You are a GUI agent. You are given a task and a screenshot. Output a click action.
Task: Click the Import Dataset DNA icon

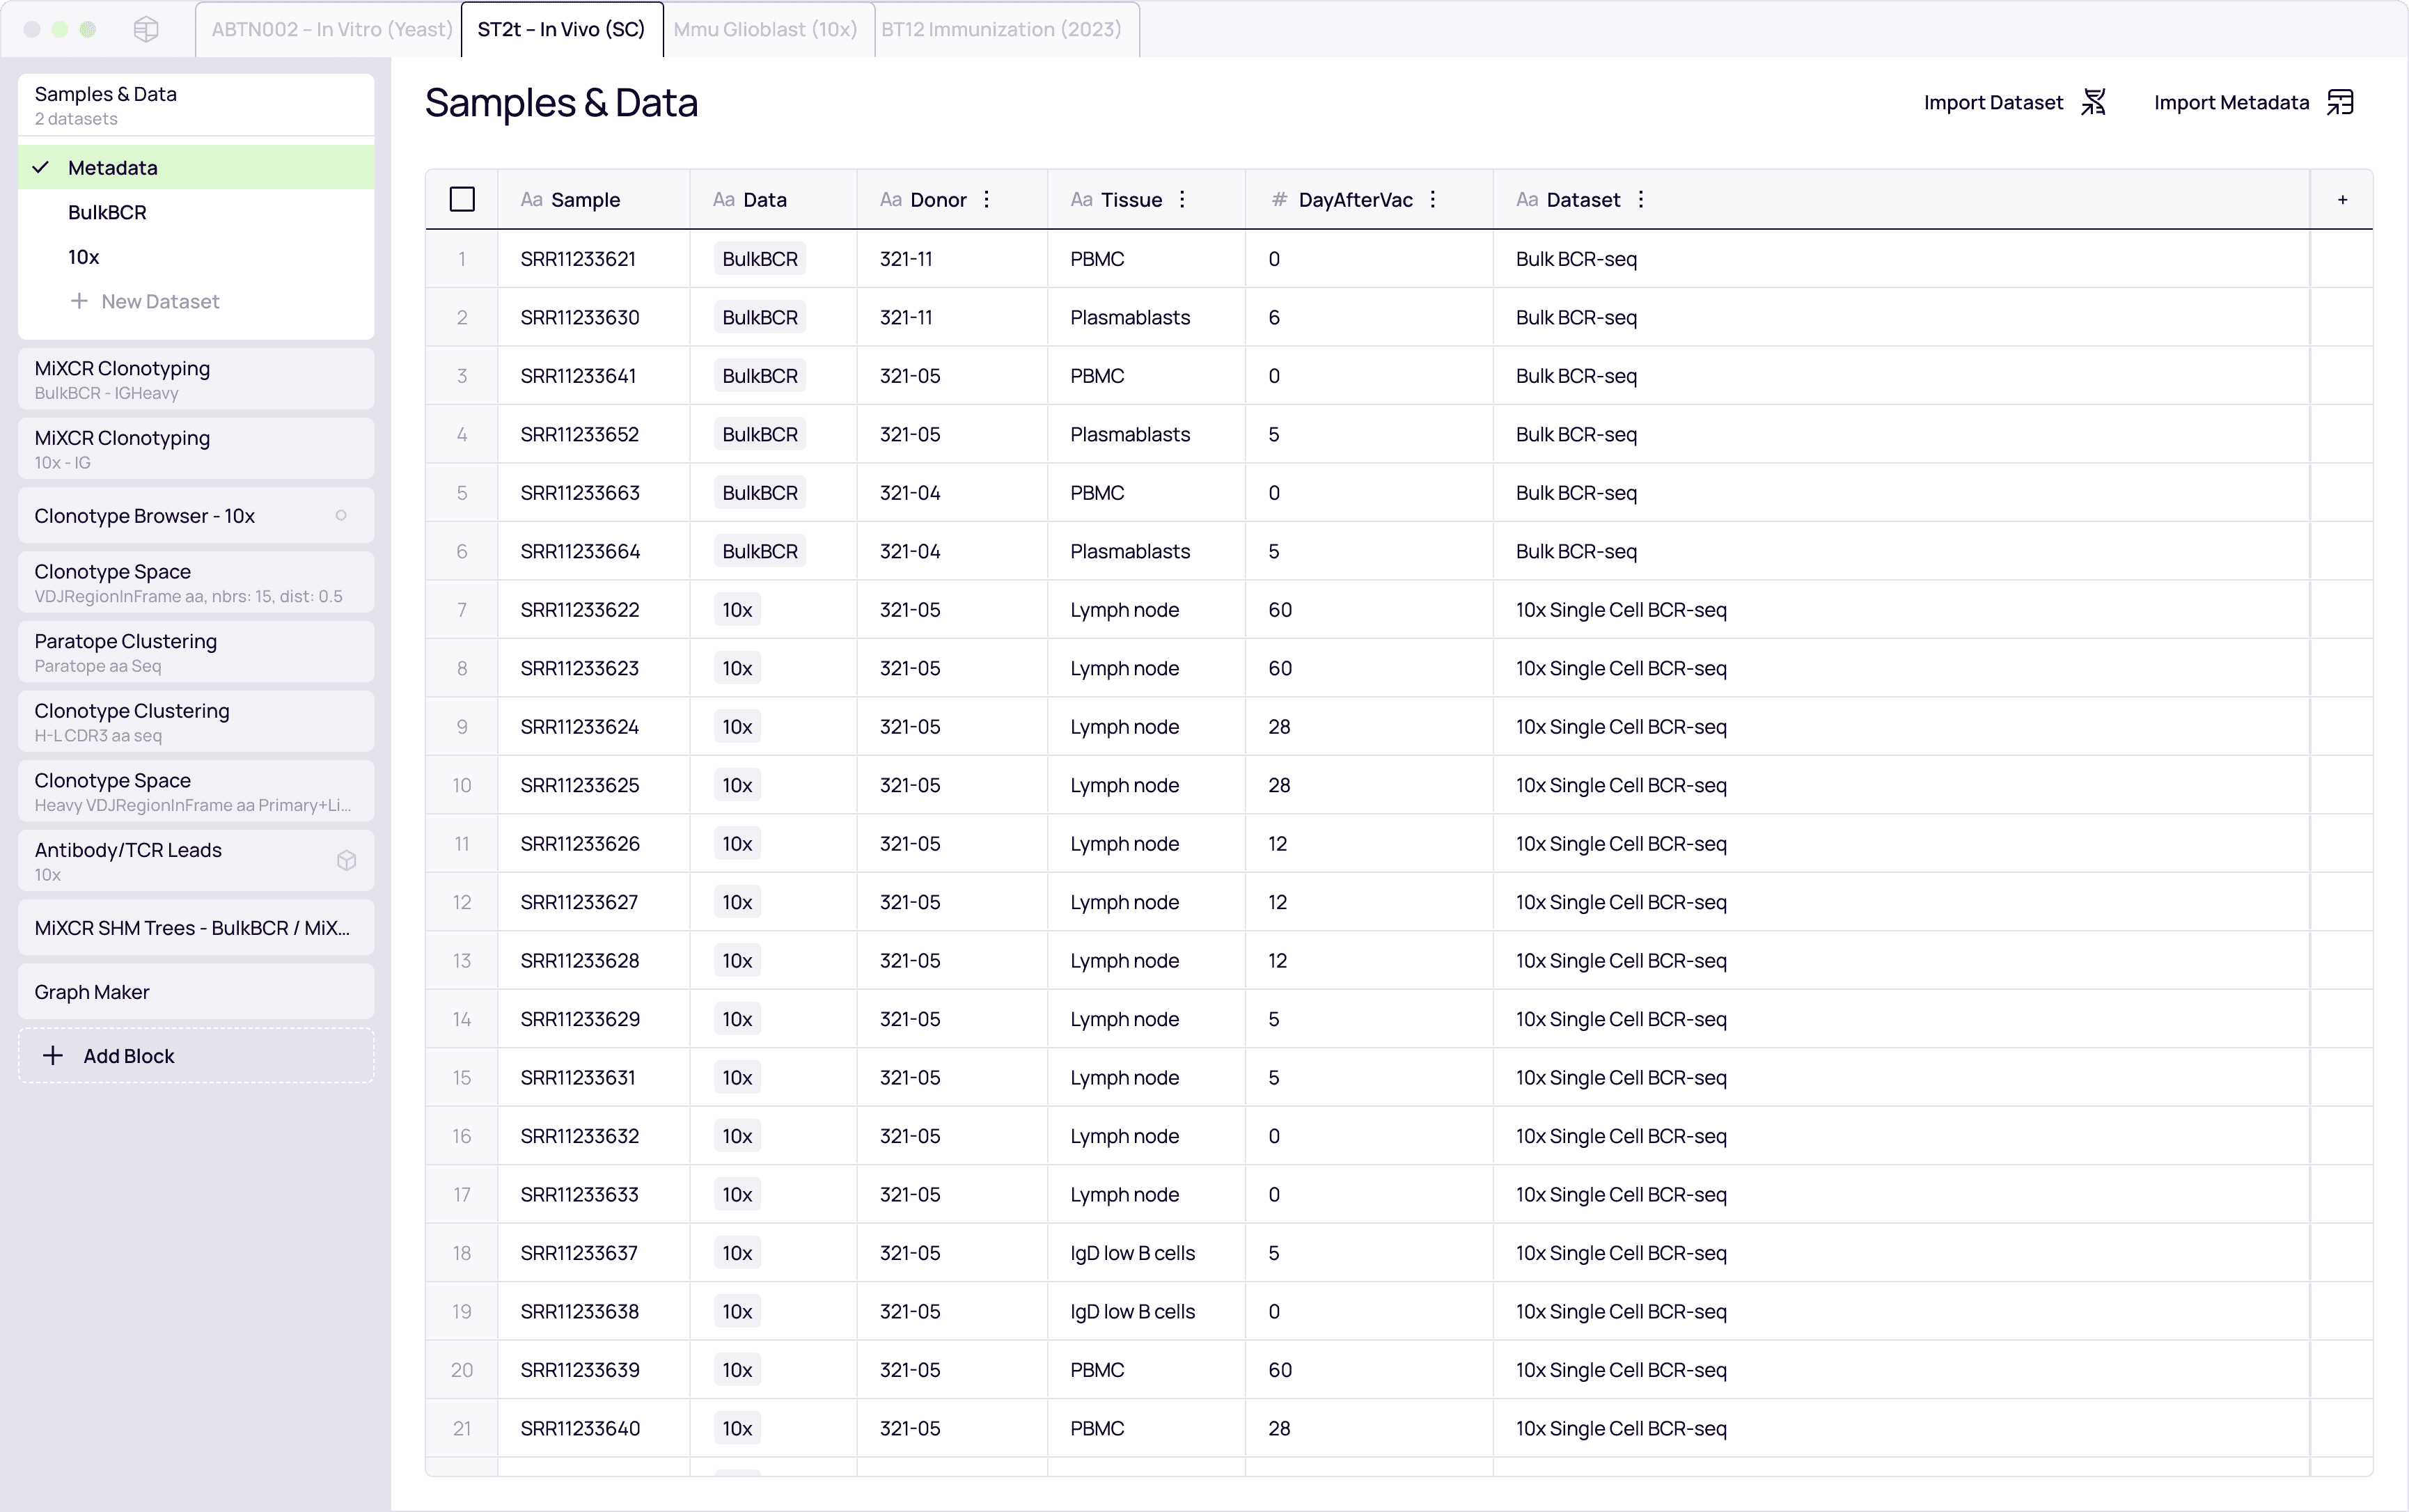coord(2094,102)
